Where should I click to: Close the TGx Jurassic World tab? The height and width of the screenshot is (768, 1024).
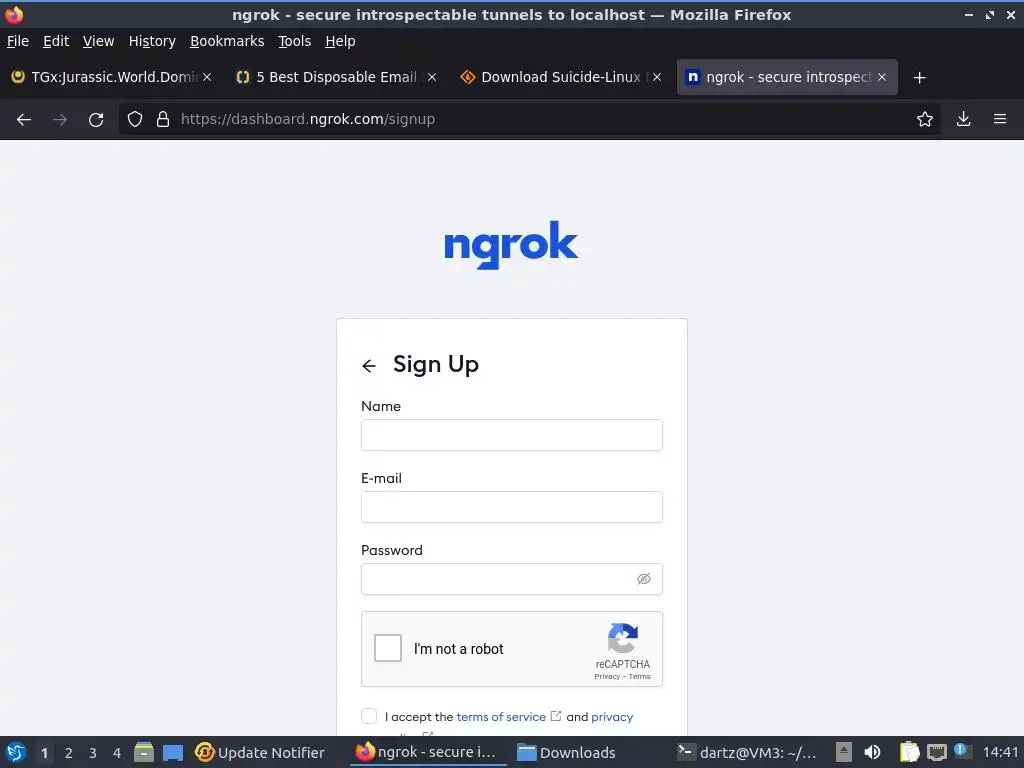click(x=207, y=77)
